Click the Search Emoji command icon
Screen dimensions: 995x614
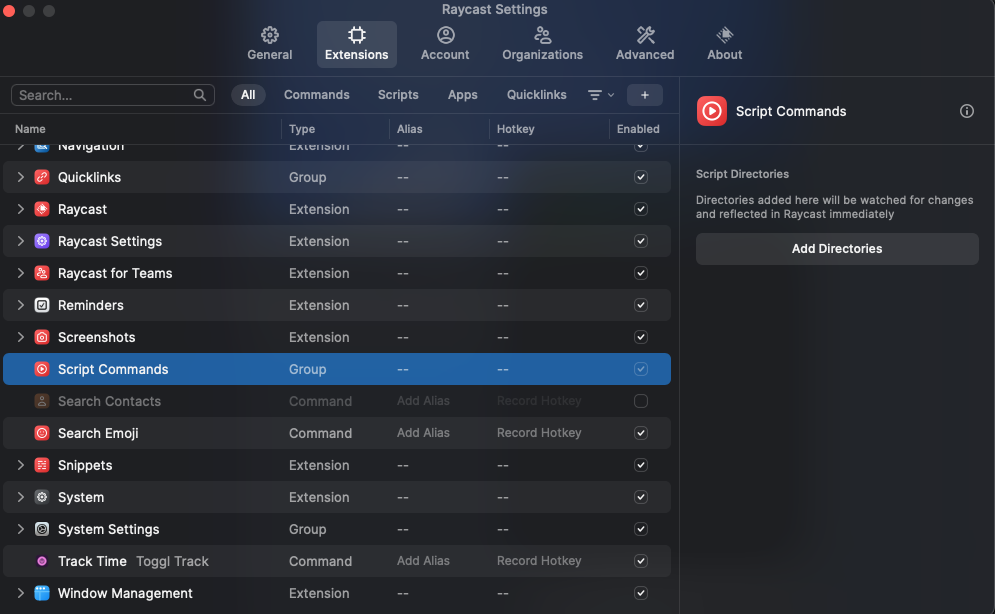point(41,433)
